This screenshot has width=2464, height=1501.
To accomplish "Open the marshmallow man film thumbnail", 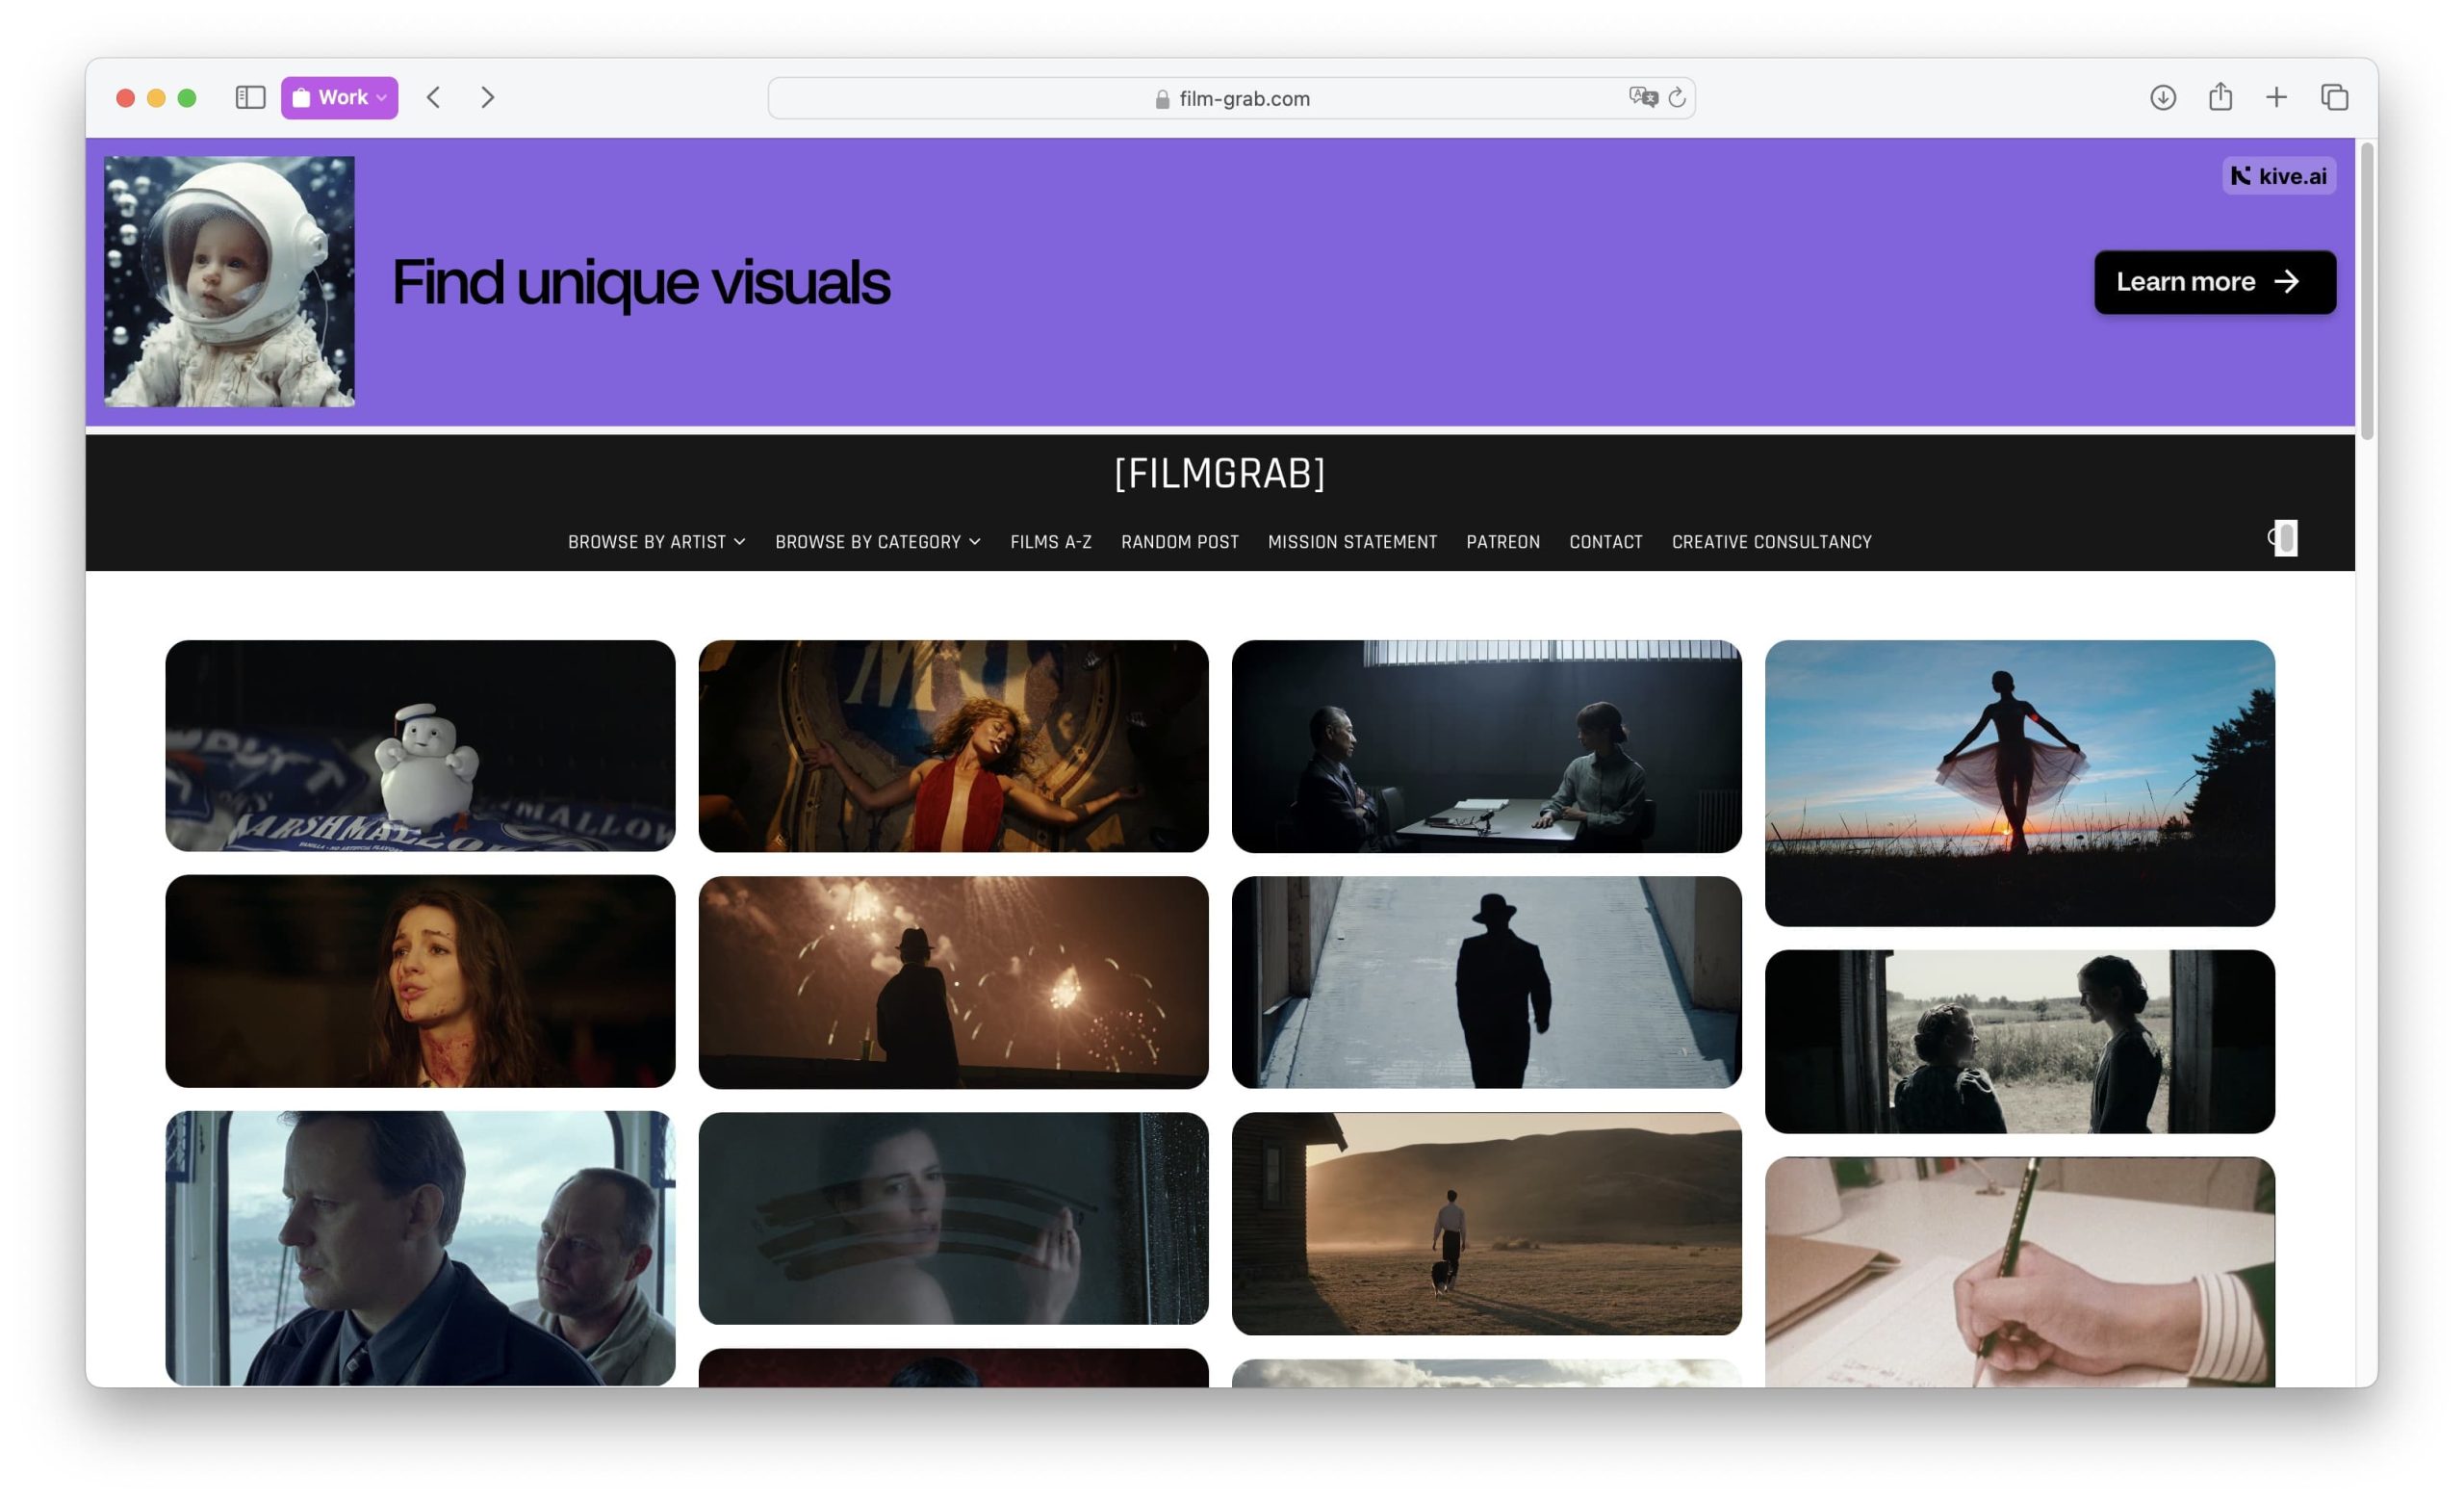I will (x=420, y=746).
